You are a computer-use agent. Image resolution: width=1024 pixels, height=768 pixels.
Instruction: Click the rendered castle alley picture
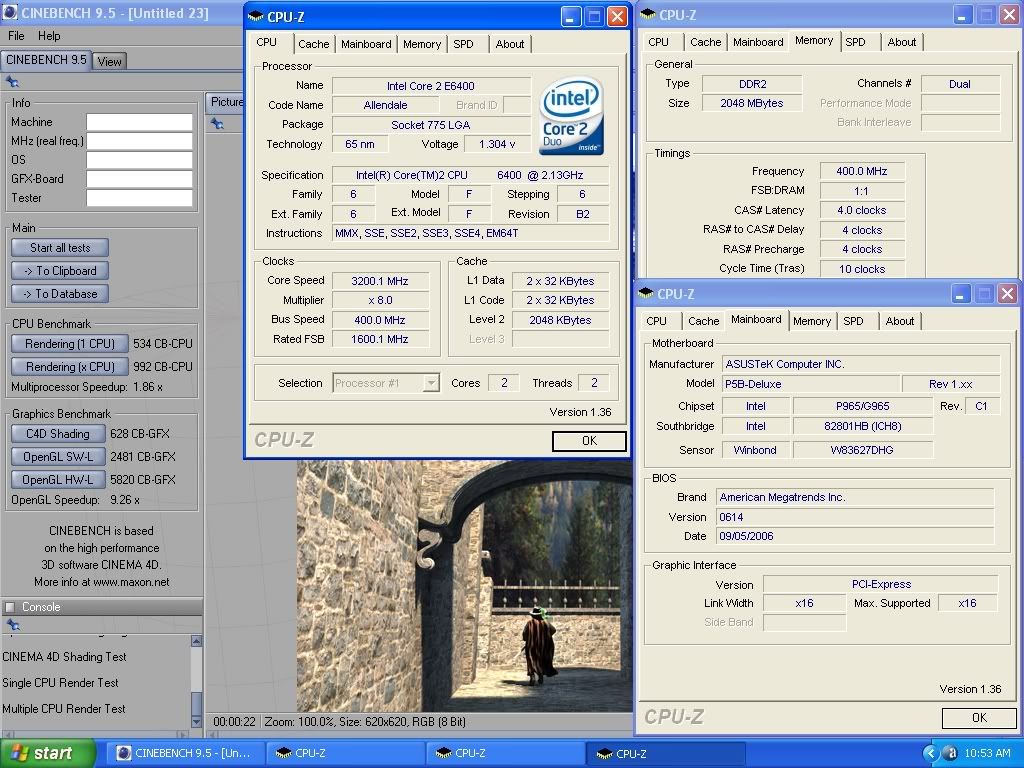click(x=464, y=586)
